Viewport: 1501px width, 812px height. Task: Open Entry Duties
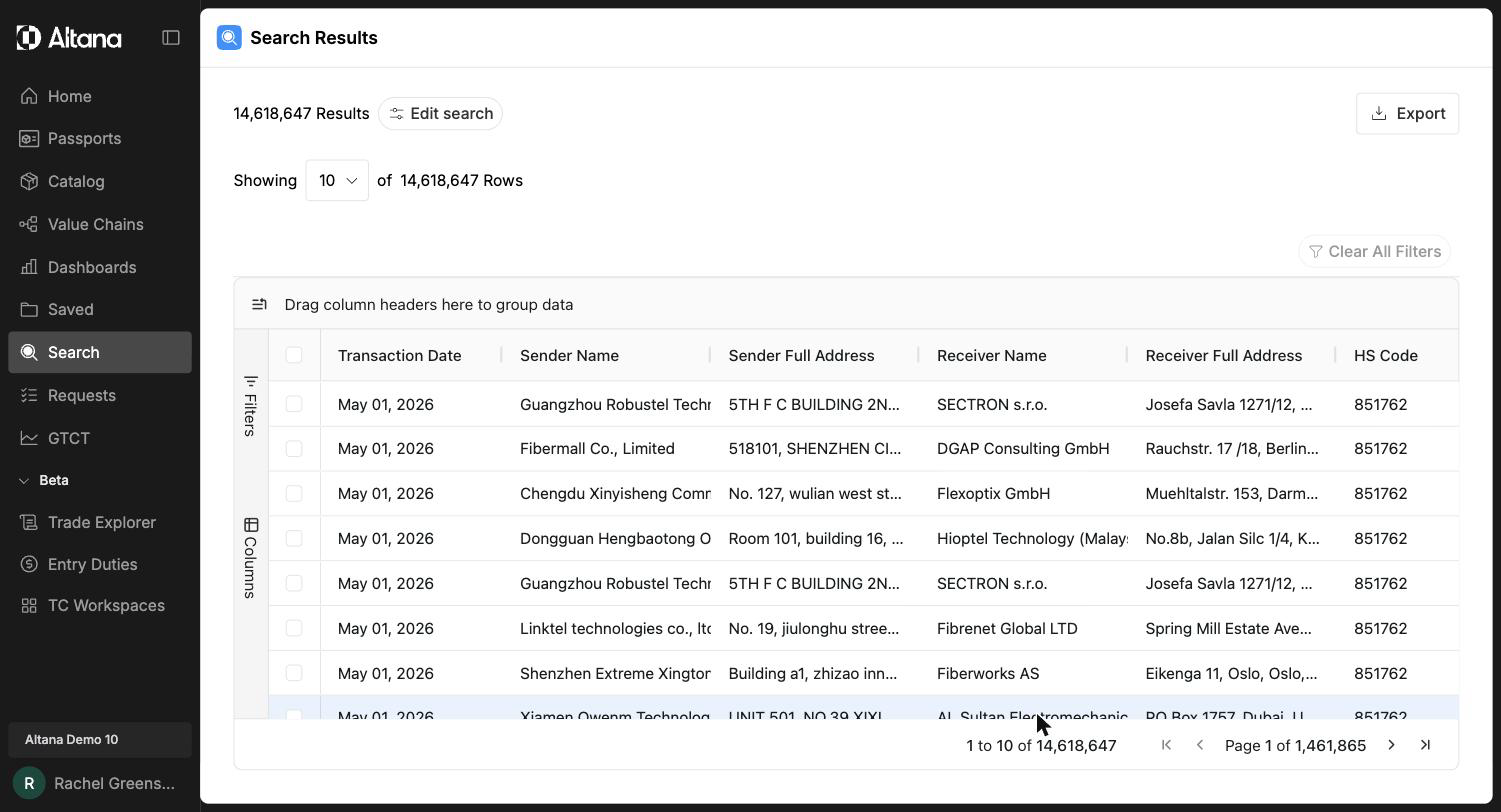click(100, 564)
